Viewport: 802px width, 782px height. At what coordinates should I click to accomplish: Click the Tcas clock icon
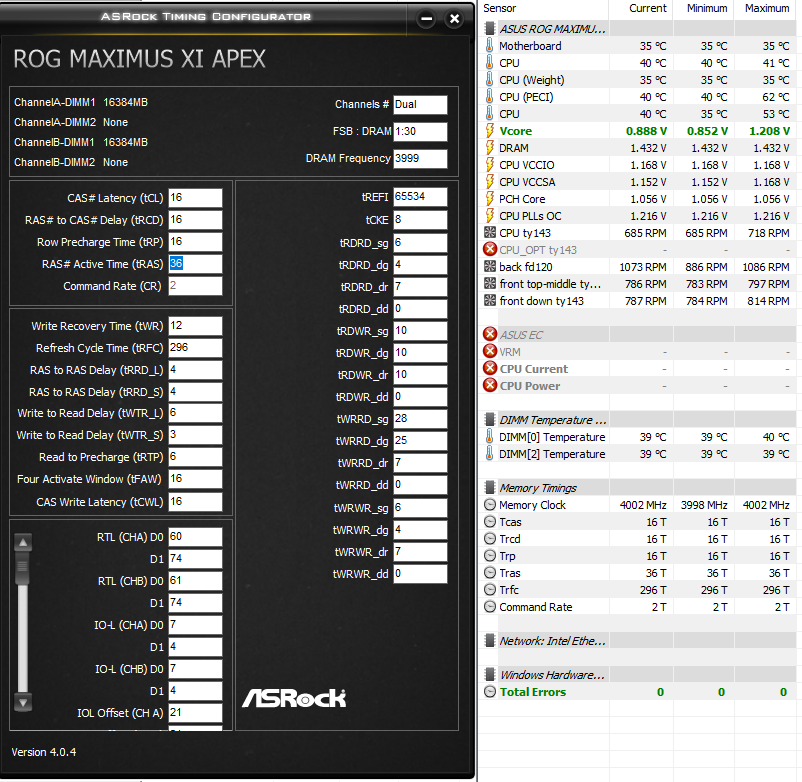(490, 522)
